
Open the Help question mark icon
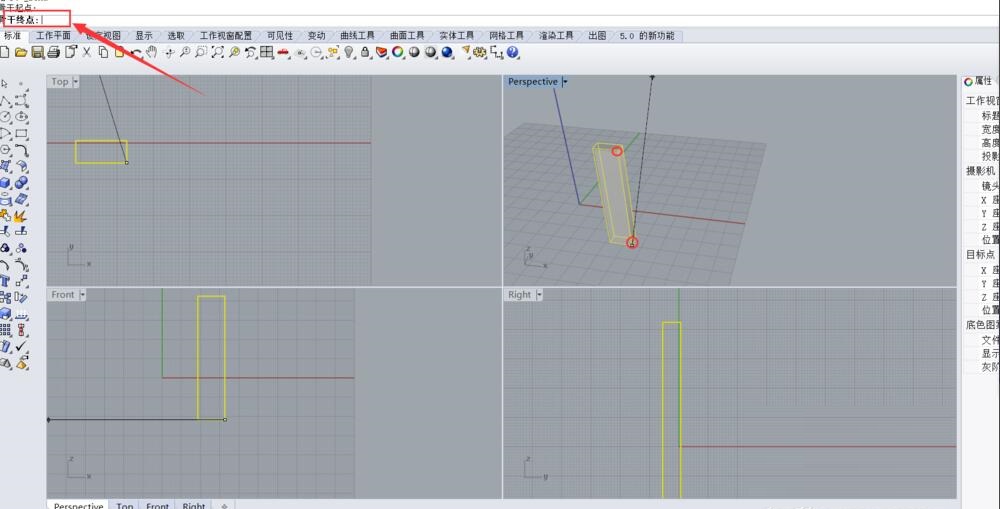click(513, 52)
